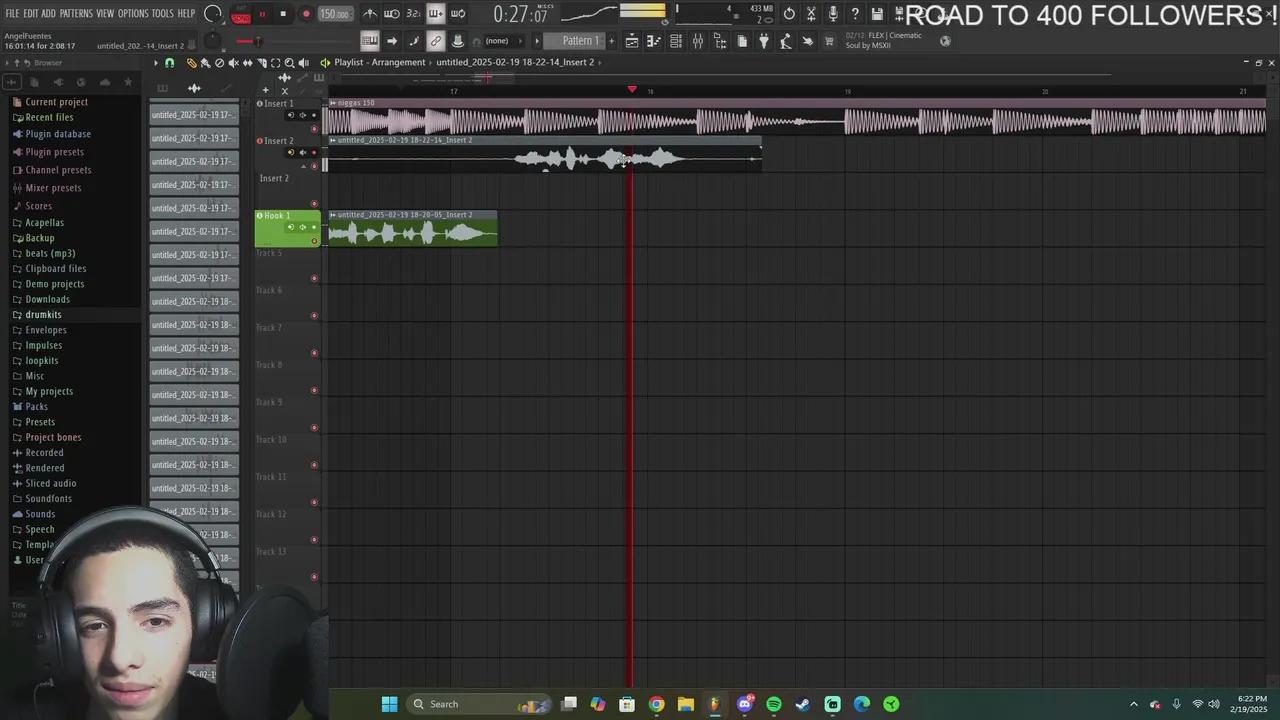The height and width of the screenshot is (720, 1280).
Task: Open the TOOLS menu
Action: point(163,14)
